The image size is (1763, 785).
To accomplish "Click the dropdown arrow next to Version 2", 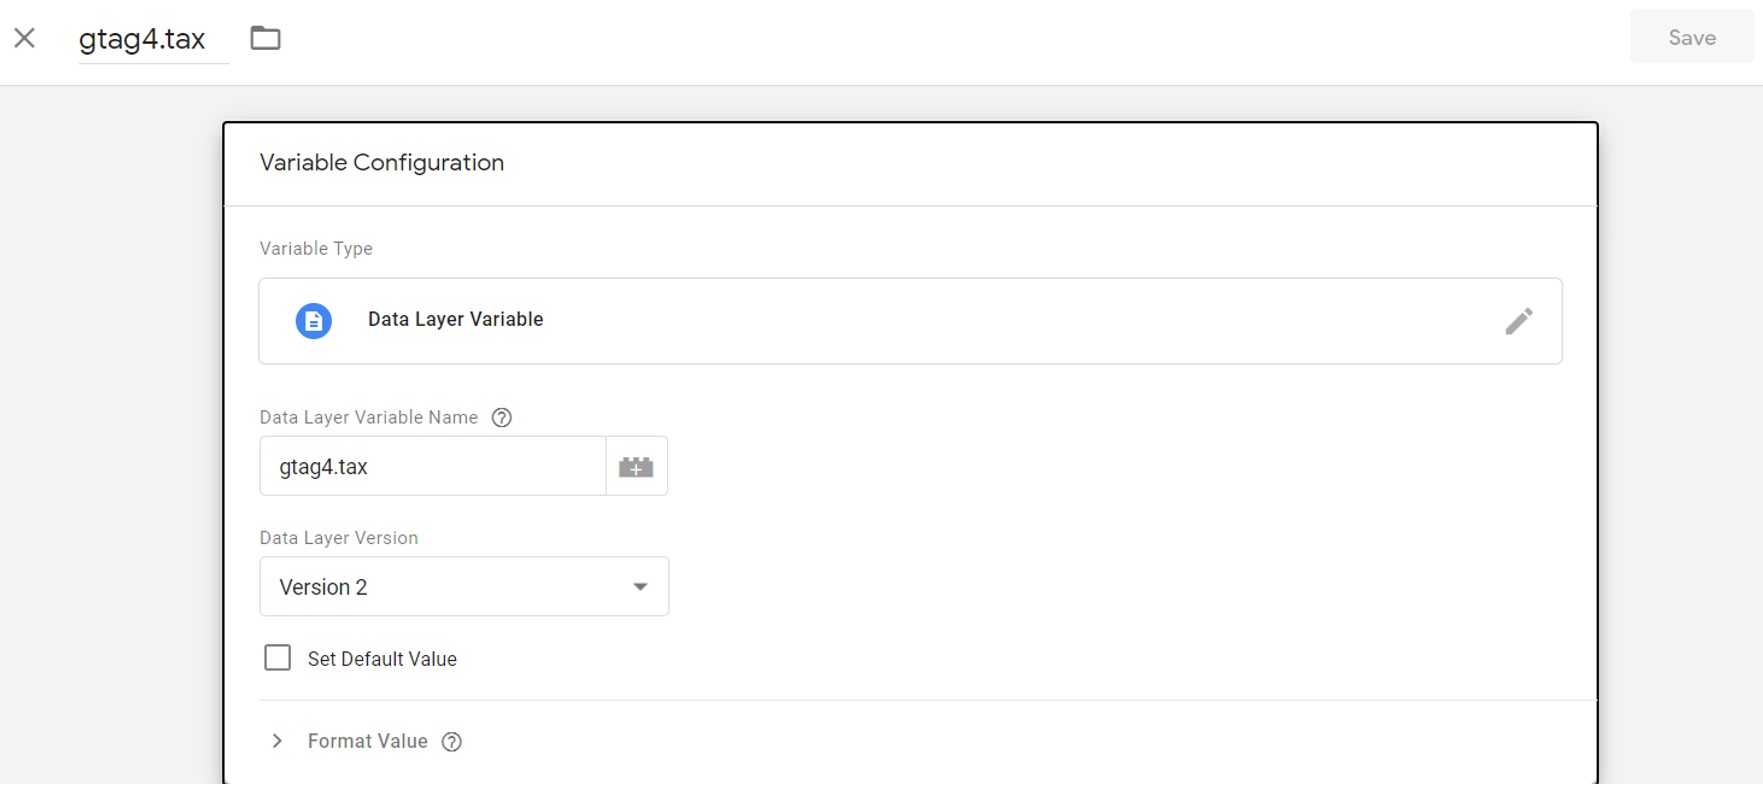I will [x=640, y=587].
